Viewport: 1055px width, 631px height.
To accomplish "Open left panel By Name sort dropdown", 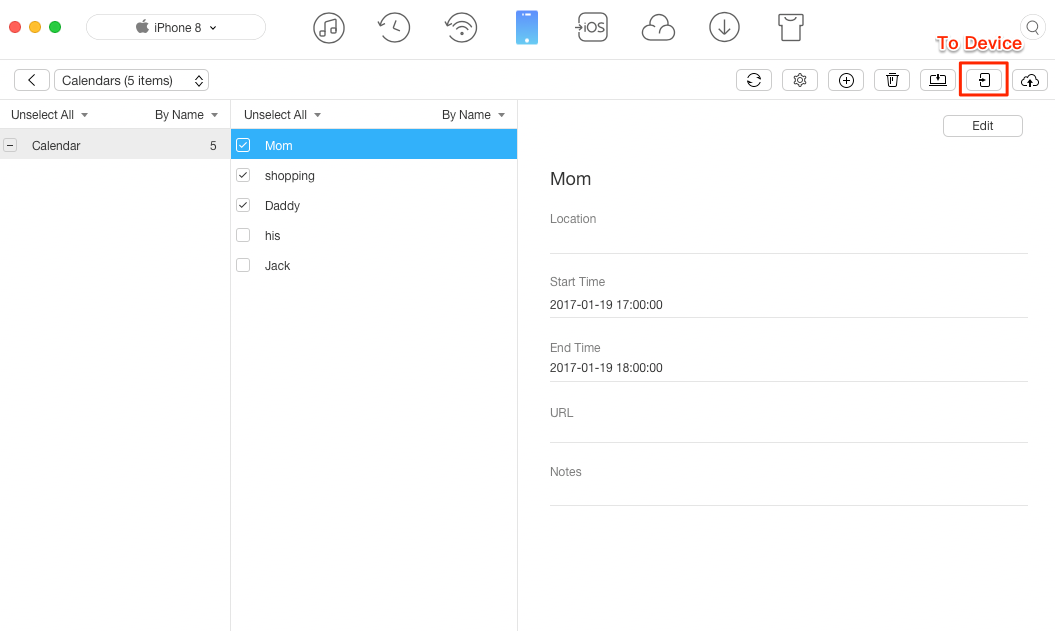I will click(186, 114).
